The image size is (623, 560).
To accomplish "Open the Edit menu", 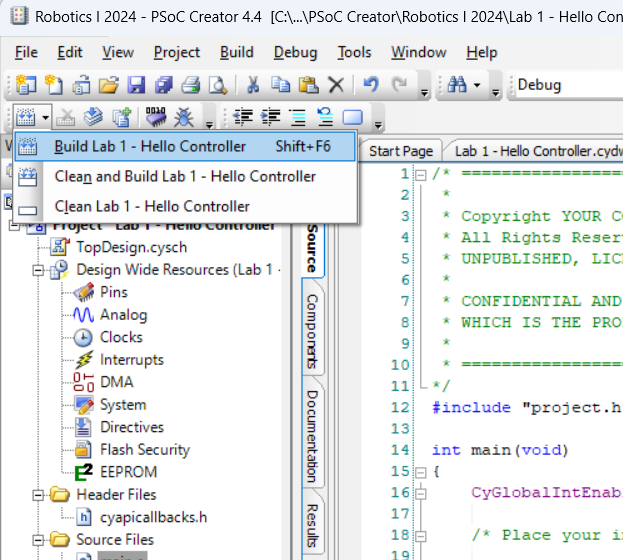I will (x=70, y=52).
